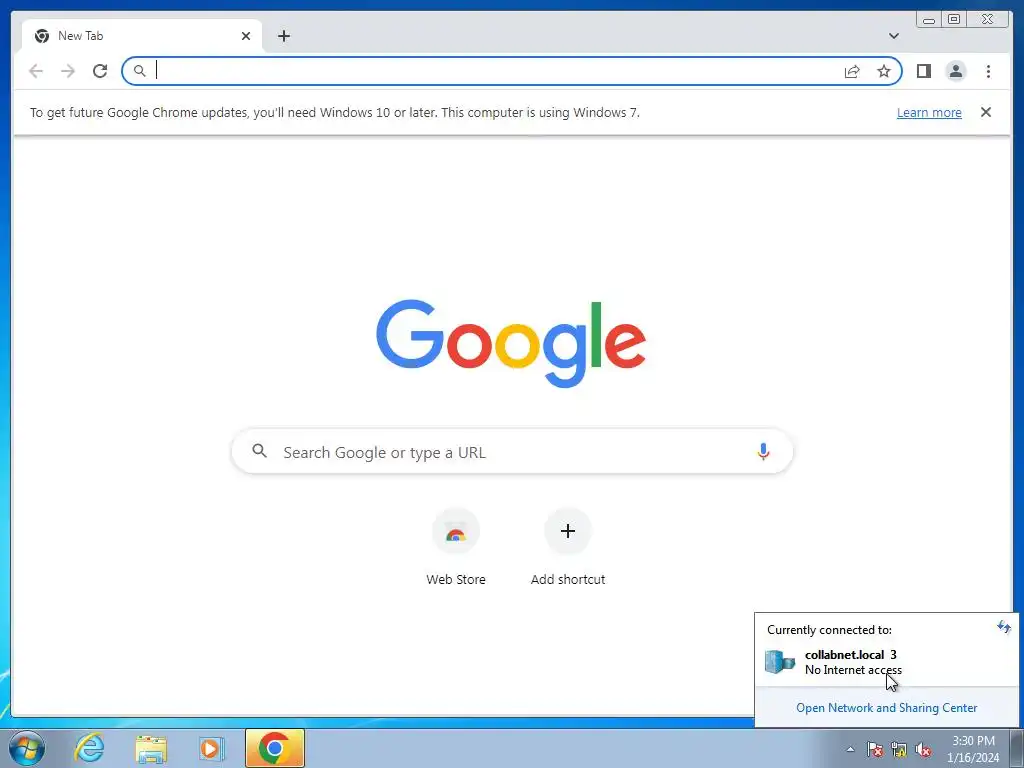
Task: Click the Chrome taskbar button
Action: point(275,748)
